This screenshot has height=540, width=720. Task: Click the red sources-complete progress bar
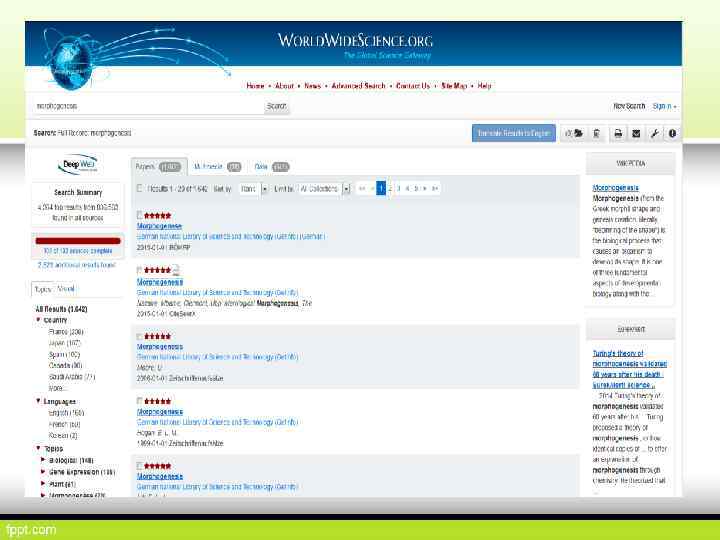tap(78, 241)
